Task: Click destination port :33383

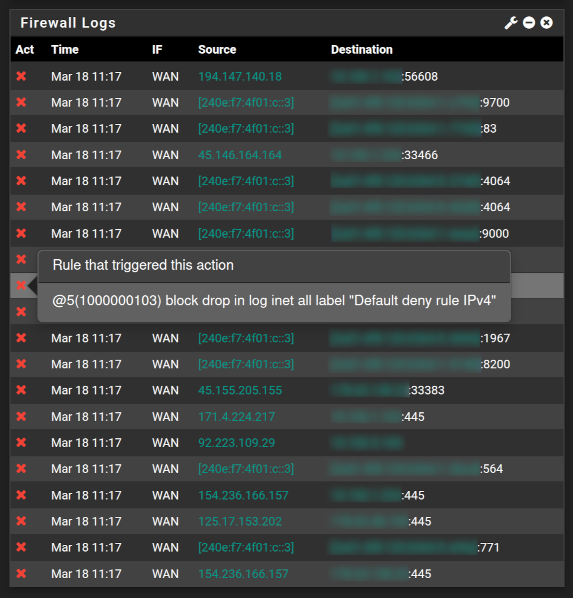Action: pyautogui.click(x=427, y=390)
